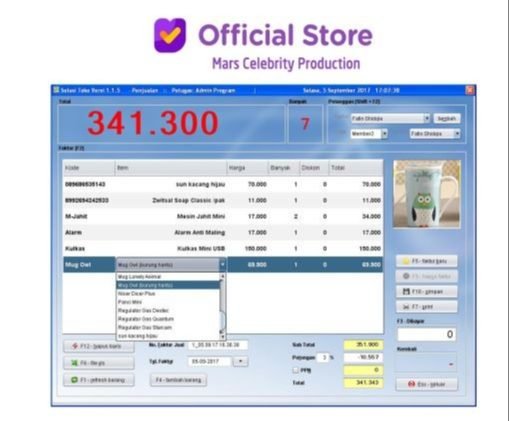The width and height of the screenshot is (509, 421).
Task: Click the Total column header
Action: click(356, 168)
